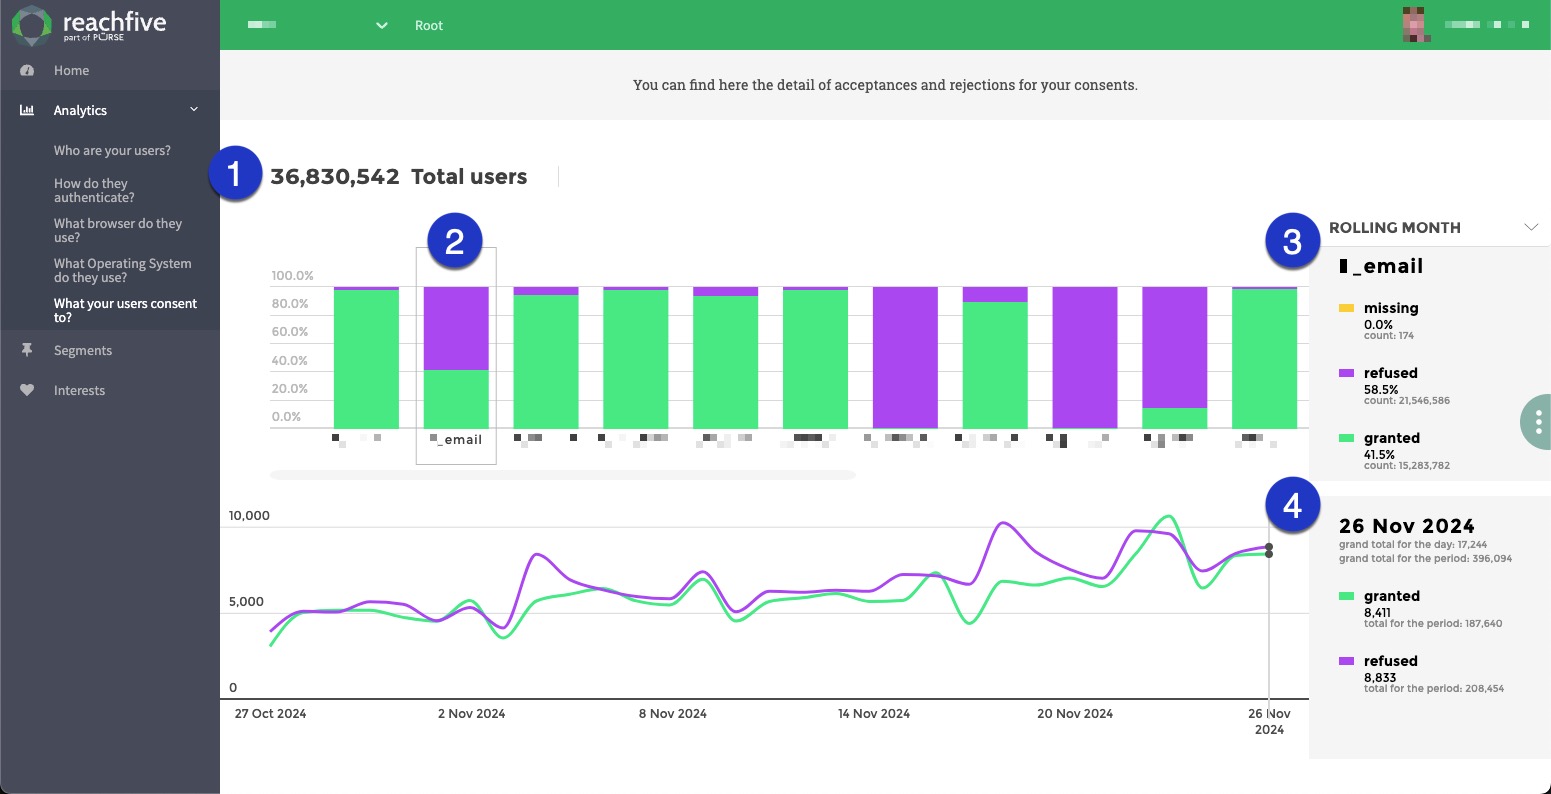Viewport: 1551px width, 794px height.
Task: Click the horizontal scrollbar under bar chart
Action: [563, 475]
